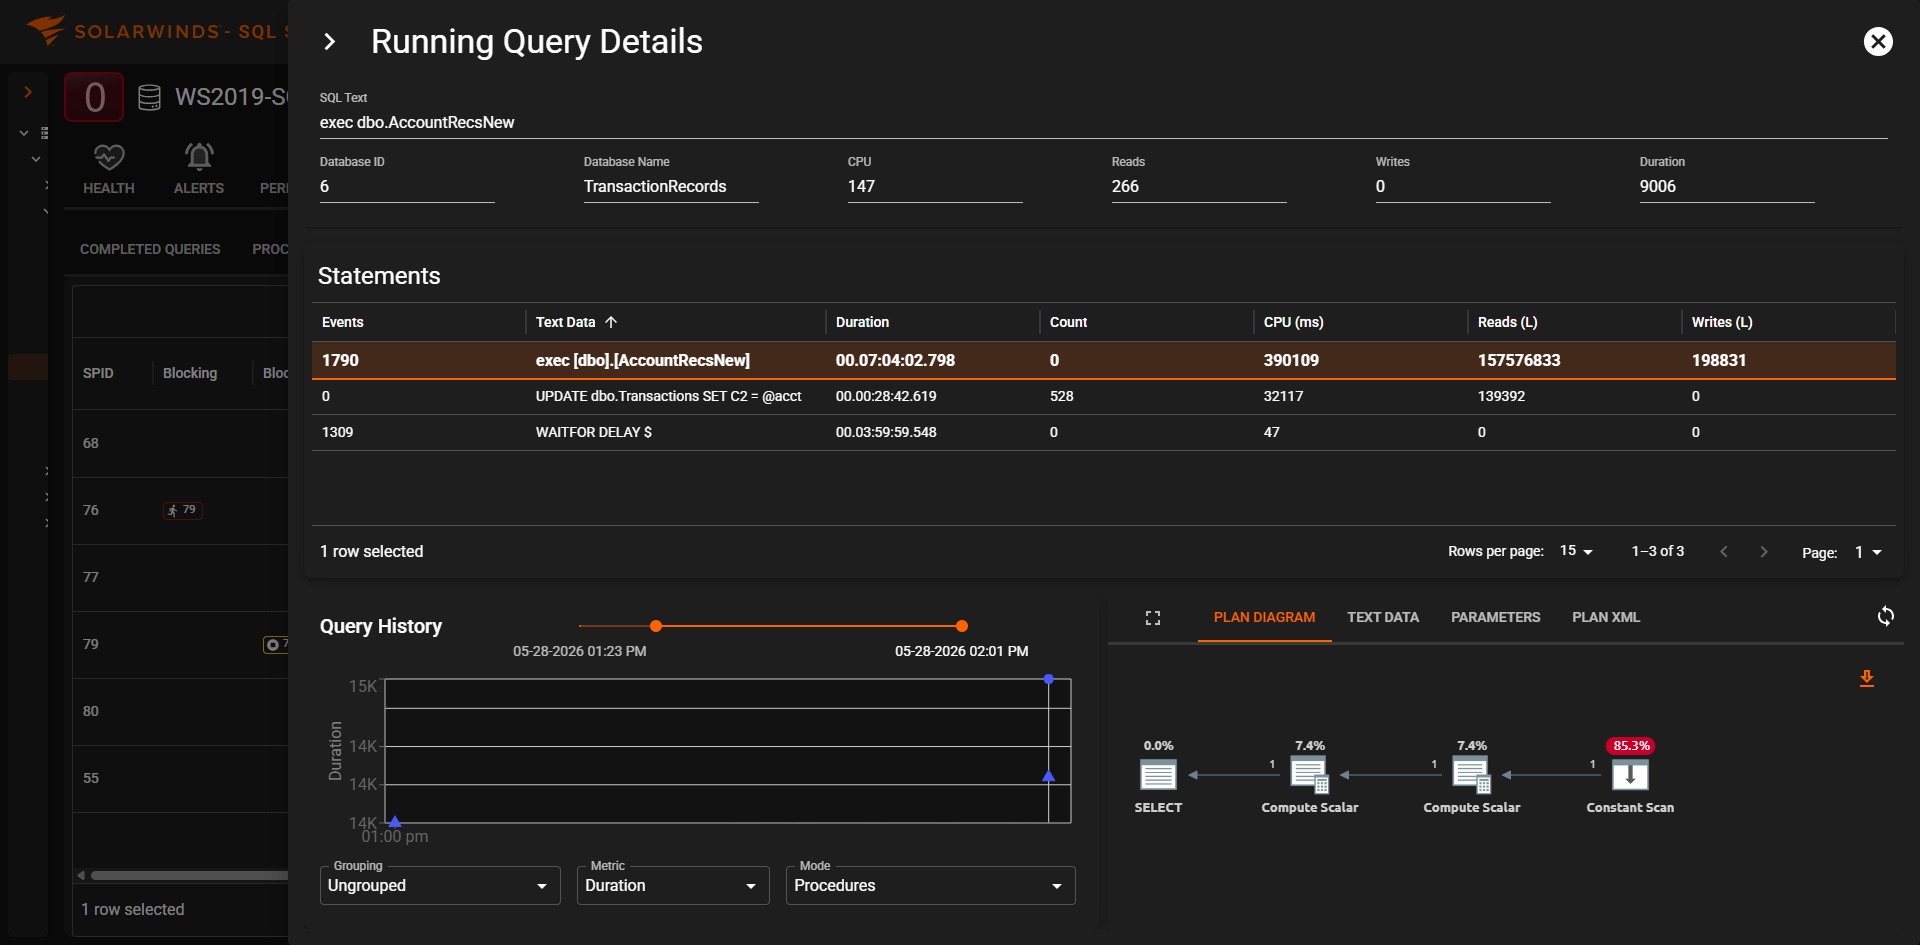Image resolution: width=1920 pixels, height=945 pixels.
Task: Open the Alerts bell icon
Action: pyautogui.click(x=199, y=156)
